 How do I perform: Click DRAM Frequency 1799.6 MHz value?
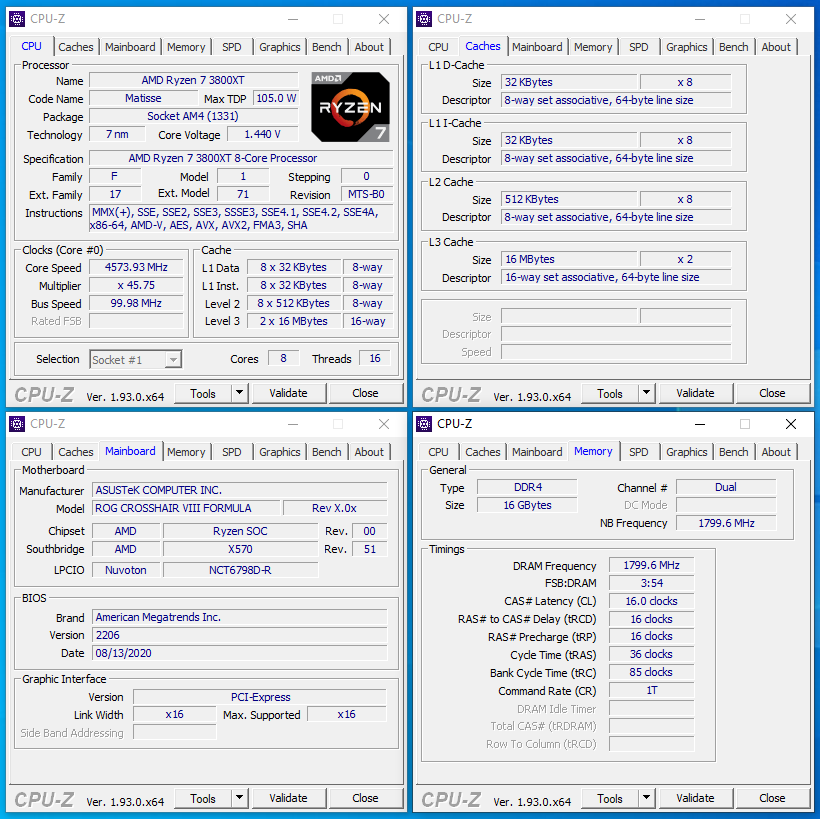click(x=652, y=565)
